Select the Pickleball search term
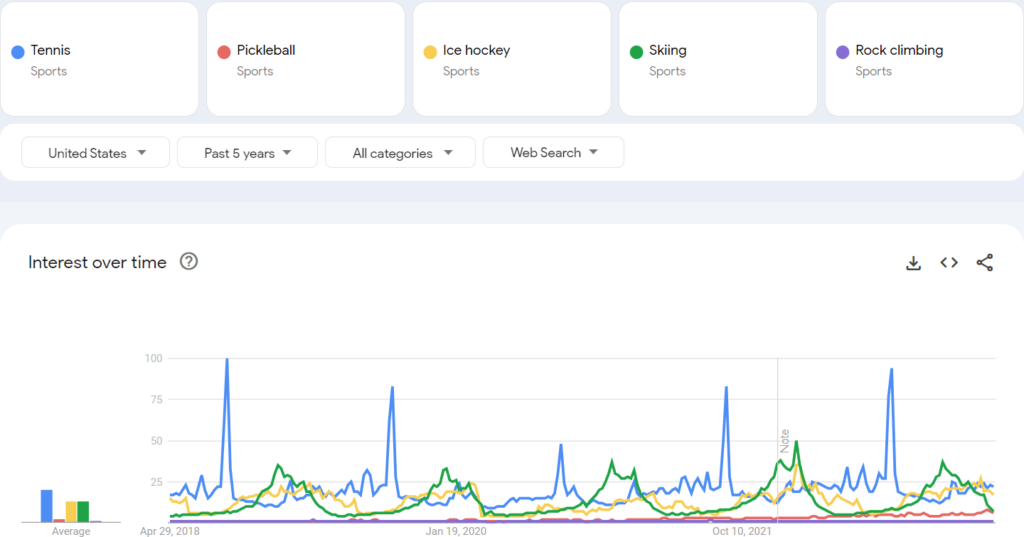Image resolution: width=1024 pixels, height=537 pixels. coord(266,50)
